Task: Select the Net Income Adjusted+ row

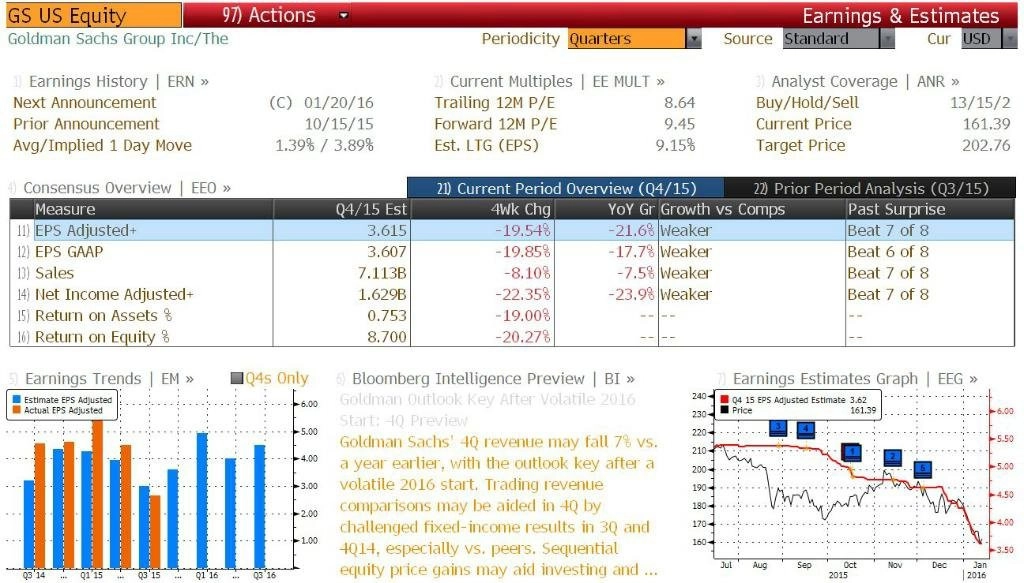Action: (512, 294)
